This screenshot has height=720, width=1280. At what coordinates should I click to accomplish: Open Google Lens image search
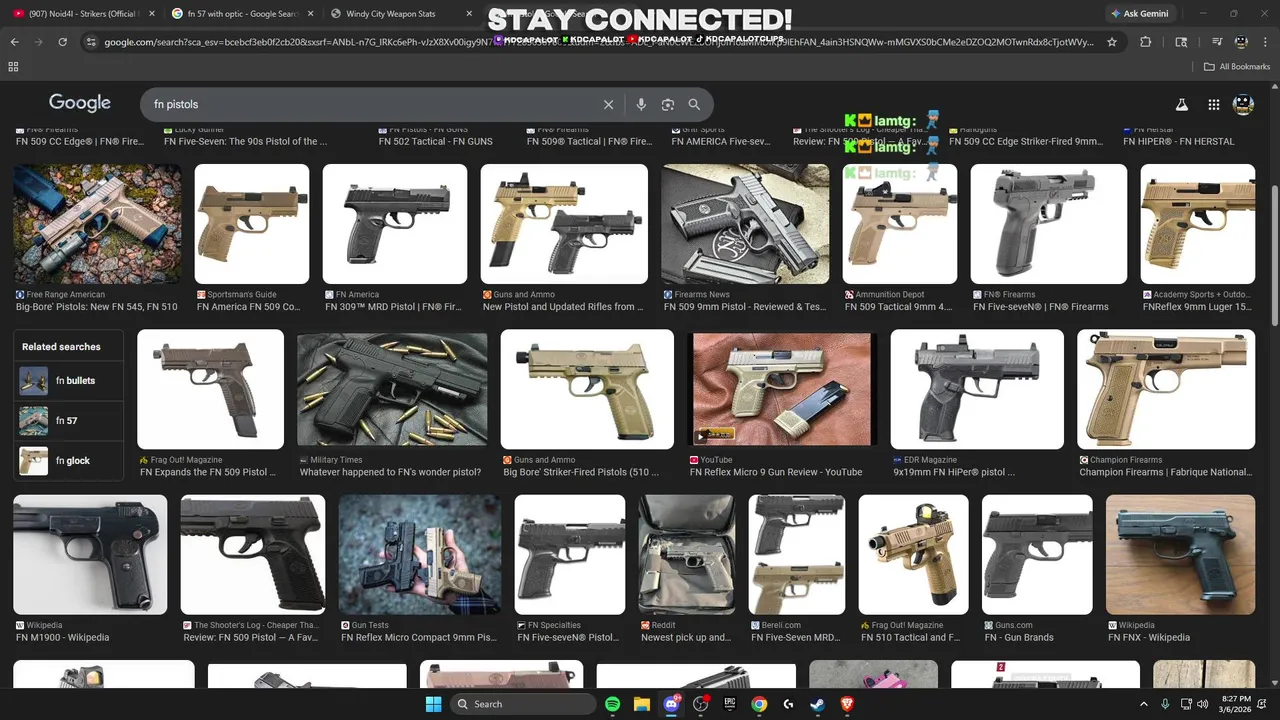667,104
